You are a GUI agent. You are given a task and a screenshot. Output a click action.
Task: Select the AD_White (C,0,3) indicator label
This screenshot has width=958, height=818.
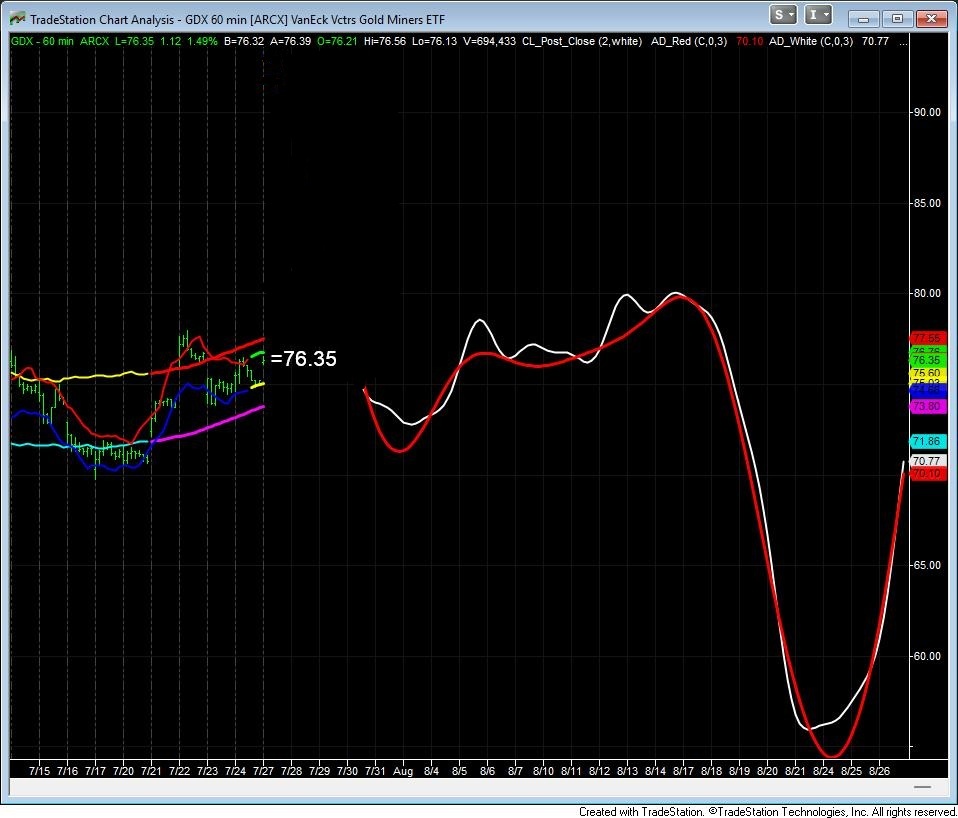click(x=811, y=42)
